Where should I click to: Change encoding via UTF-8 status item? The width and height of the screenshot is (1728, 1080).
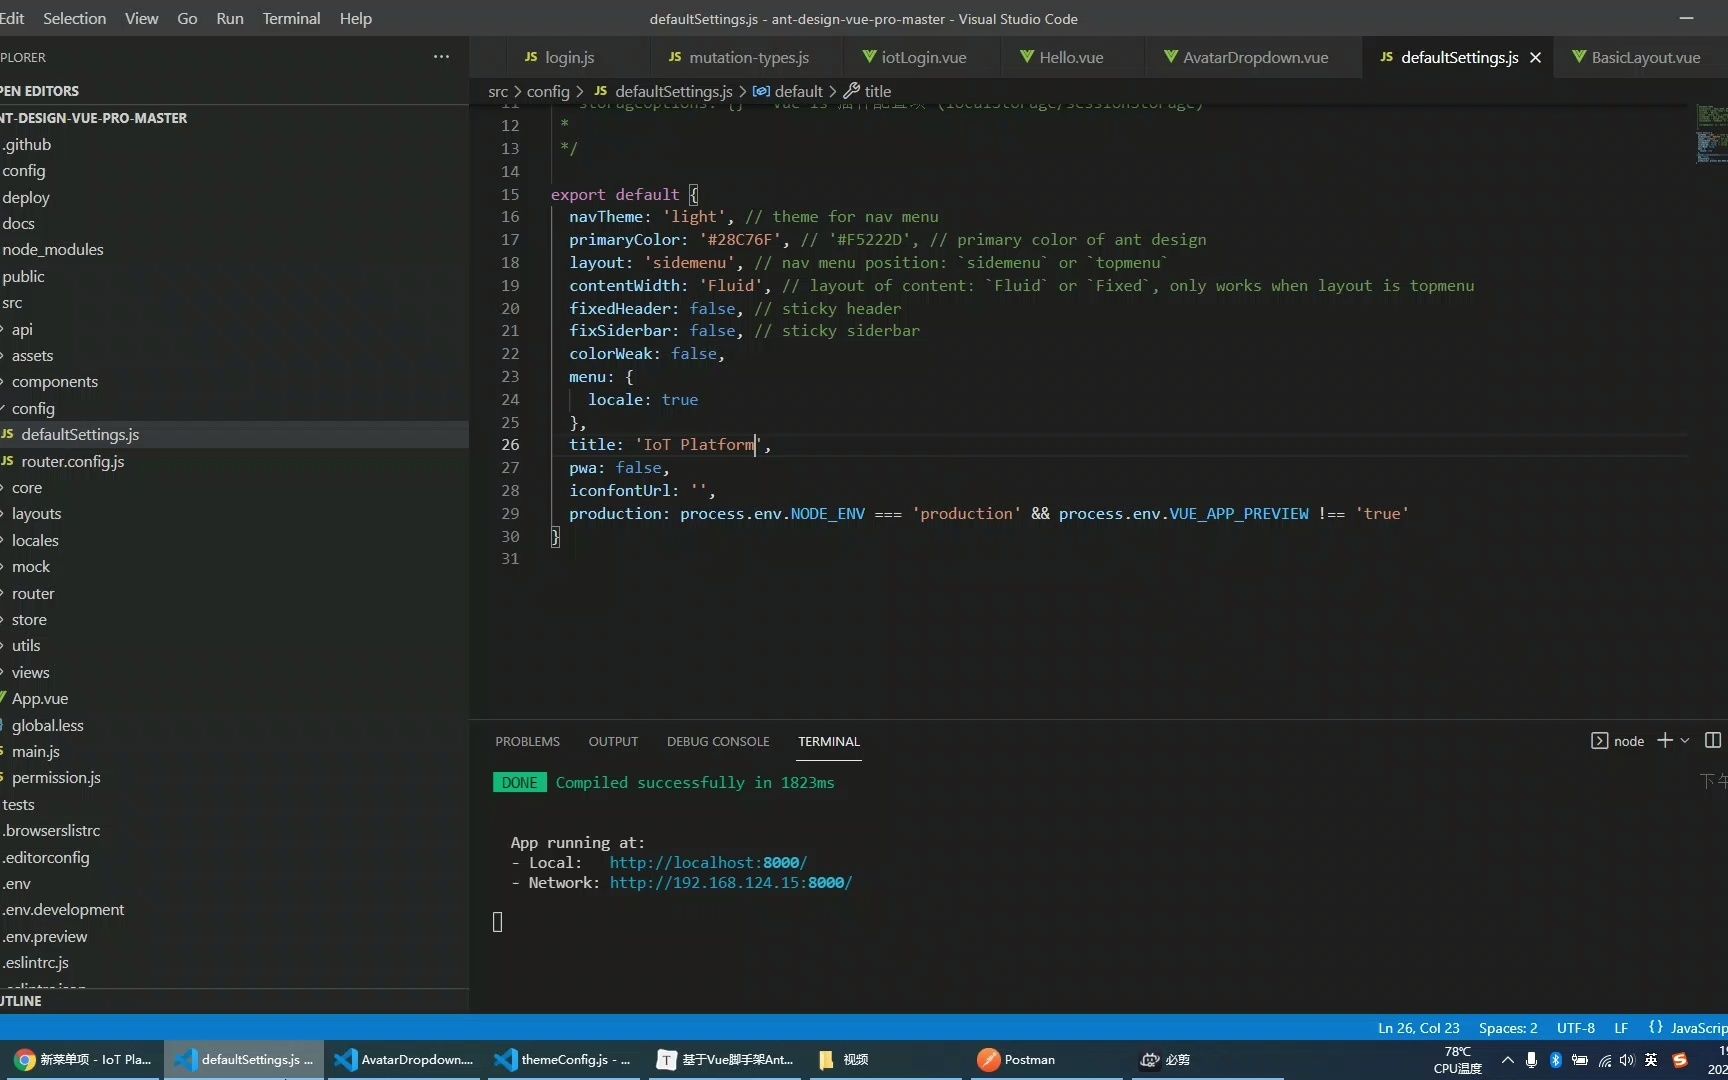[x=1575, y=1027]
